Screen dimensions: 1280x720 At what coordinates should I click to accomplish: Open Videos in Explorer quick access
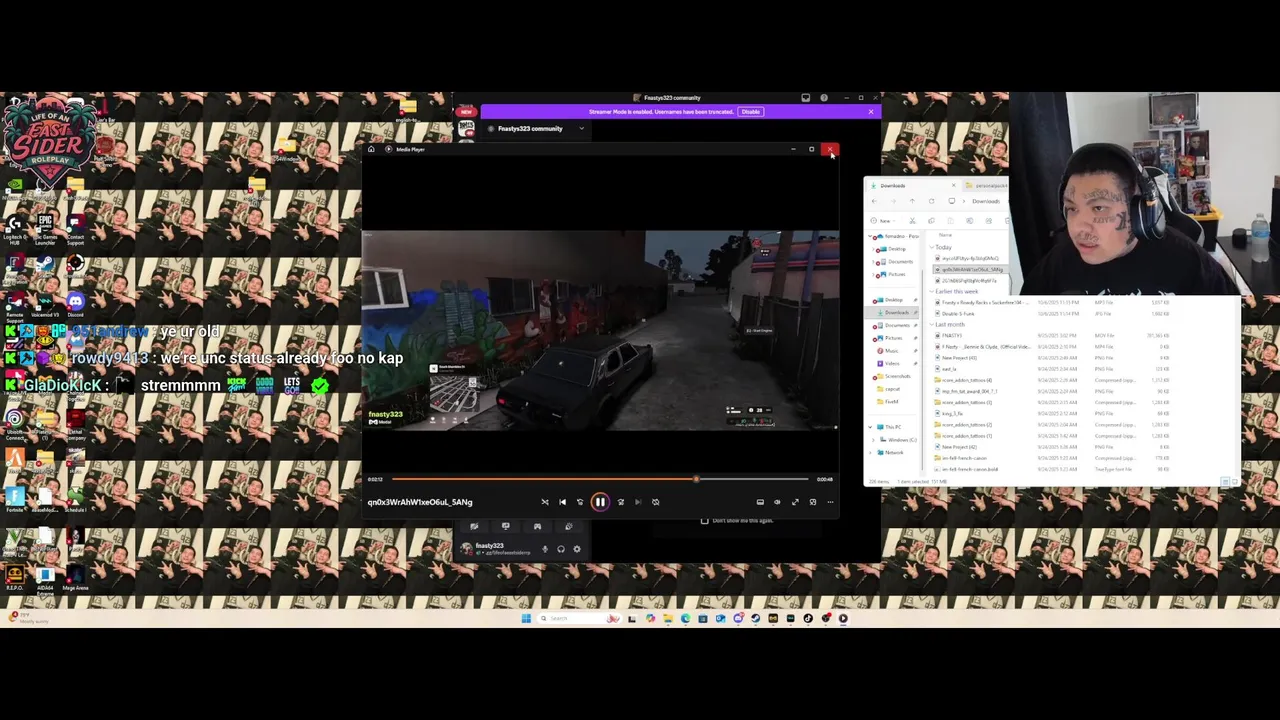coord(891,363)
